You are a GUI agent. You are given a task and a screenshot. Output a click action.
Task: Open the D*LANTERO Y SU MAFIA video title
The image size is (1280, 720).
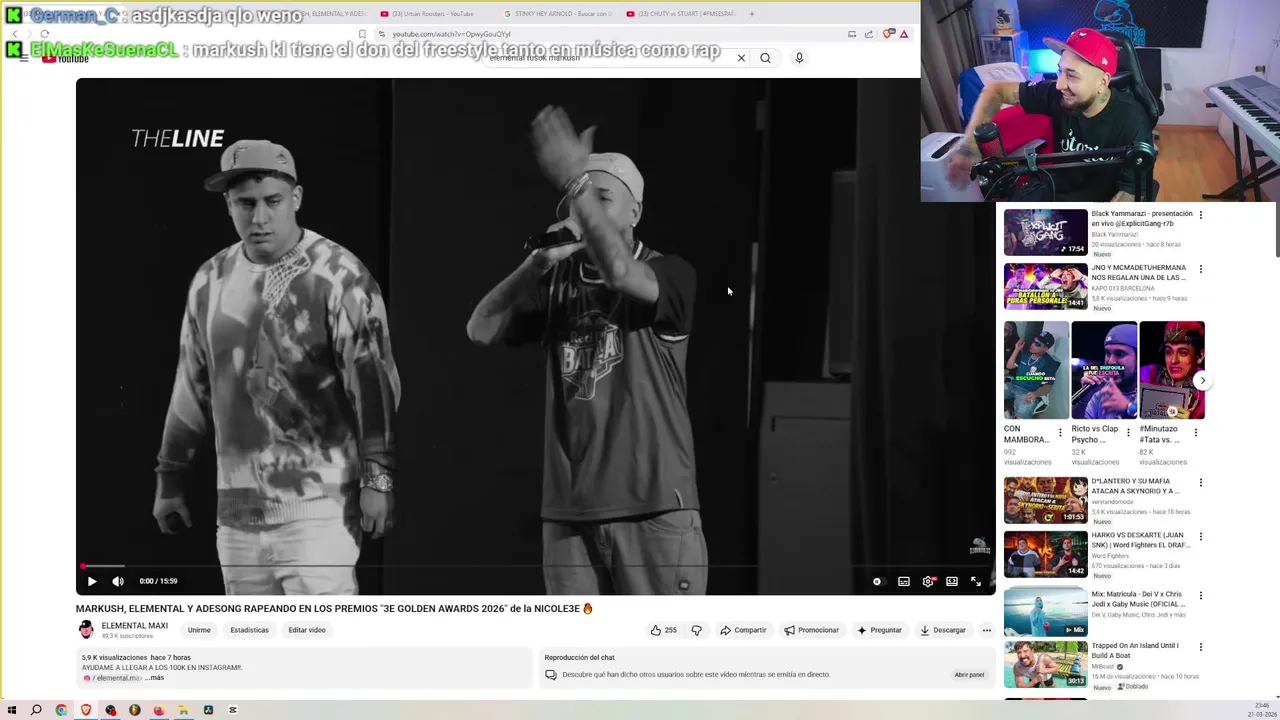click(1137, 486)
